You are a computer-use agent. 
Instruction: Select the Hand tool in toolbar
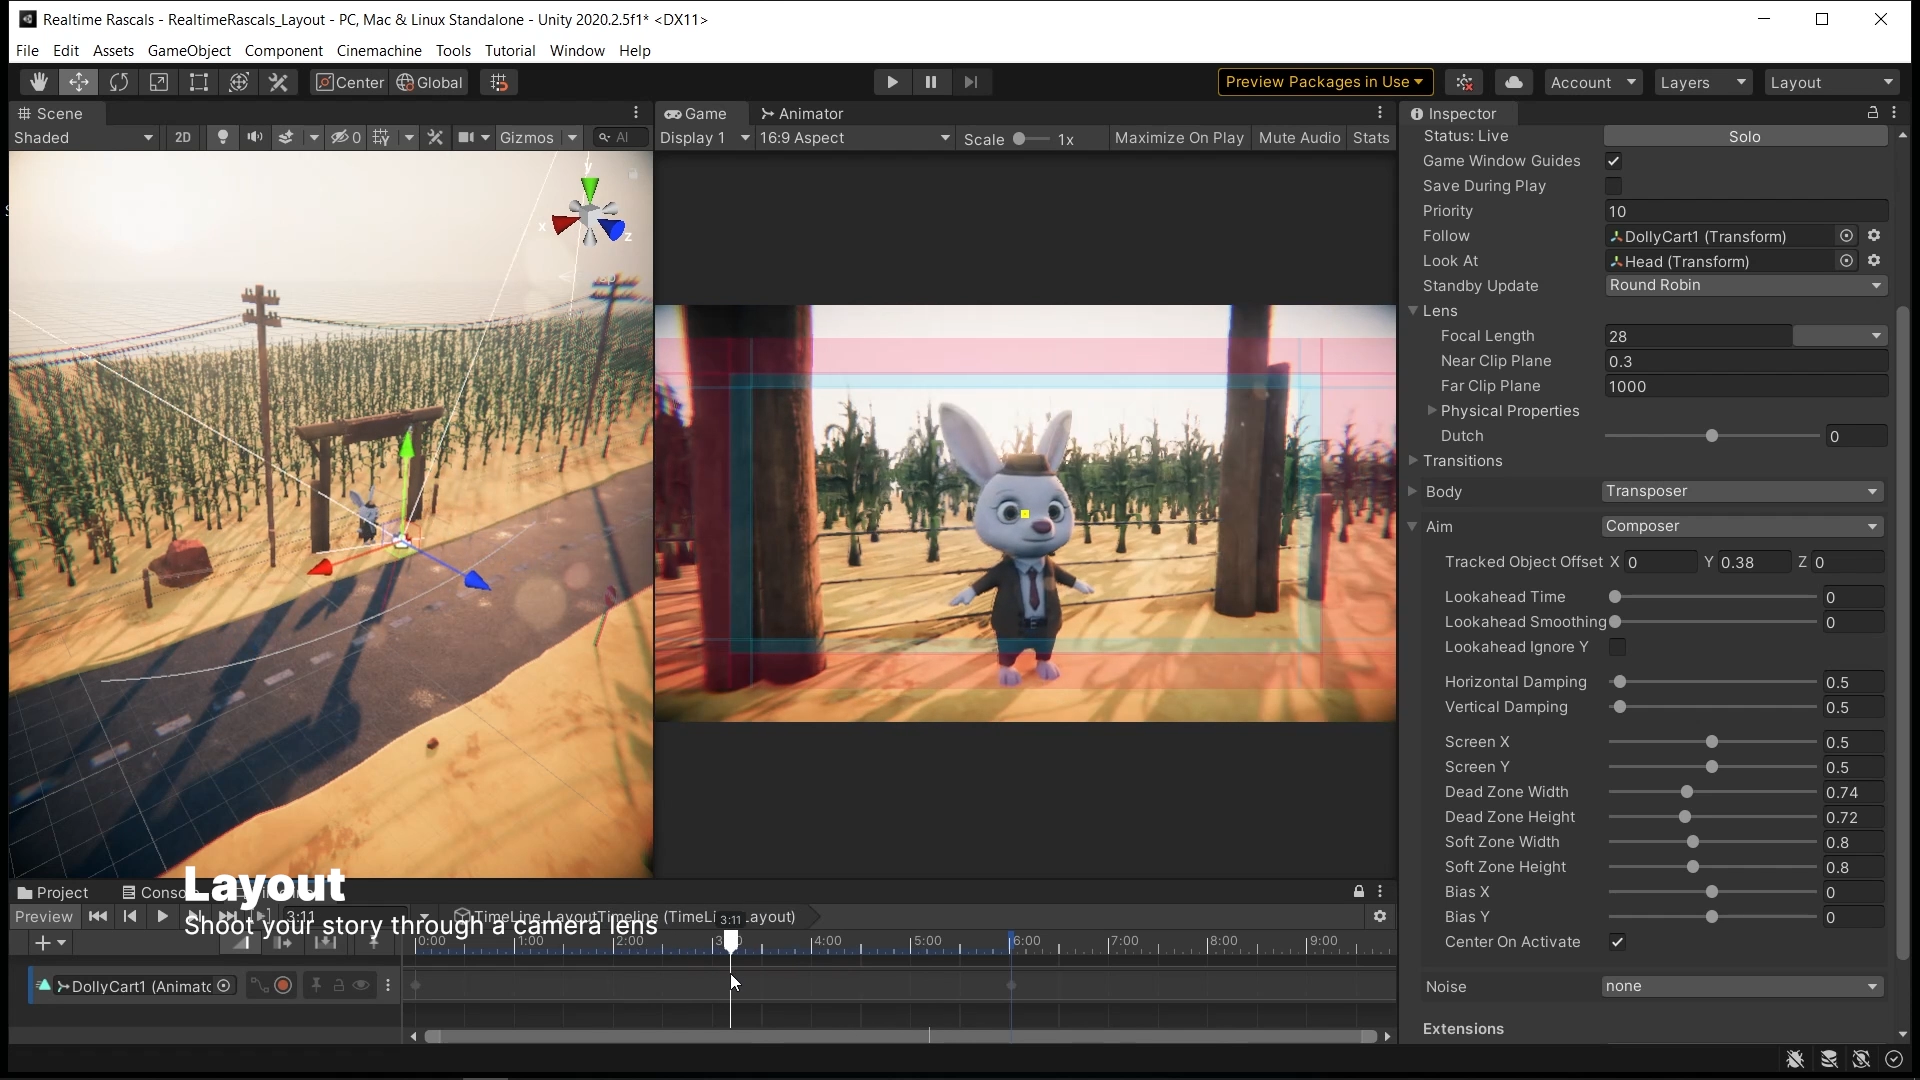(x=38, y=82)
